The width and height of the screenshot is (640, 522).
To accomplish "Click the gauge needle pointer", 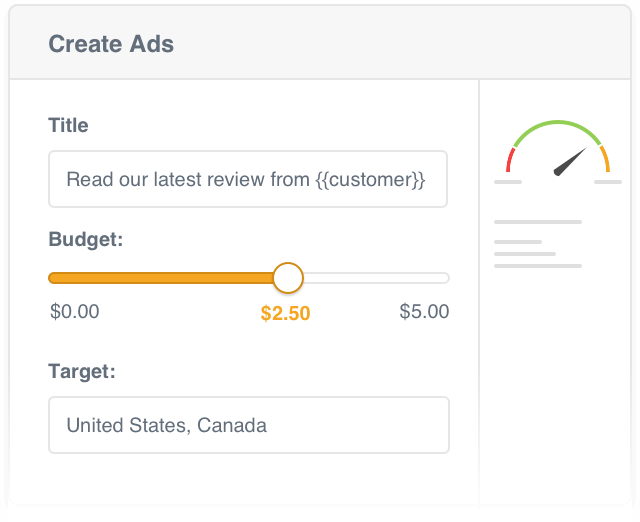I will pos(570,163).
